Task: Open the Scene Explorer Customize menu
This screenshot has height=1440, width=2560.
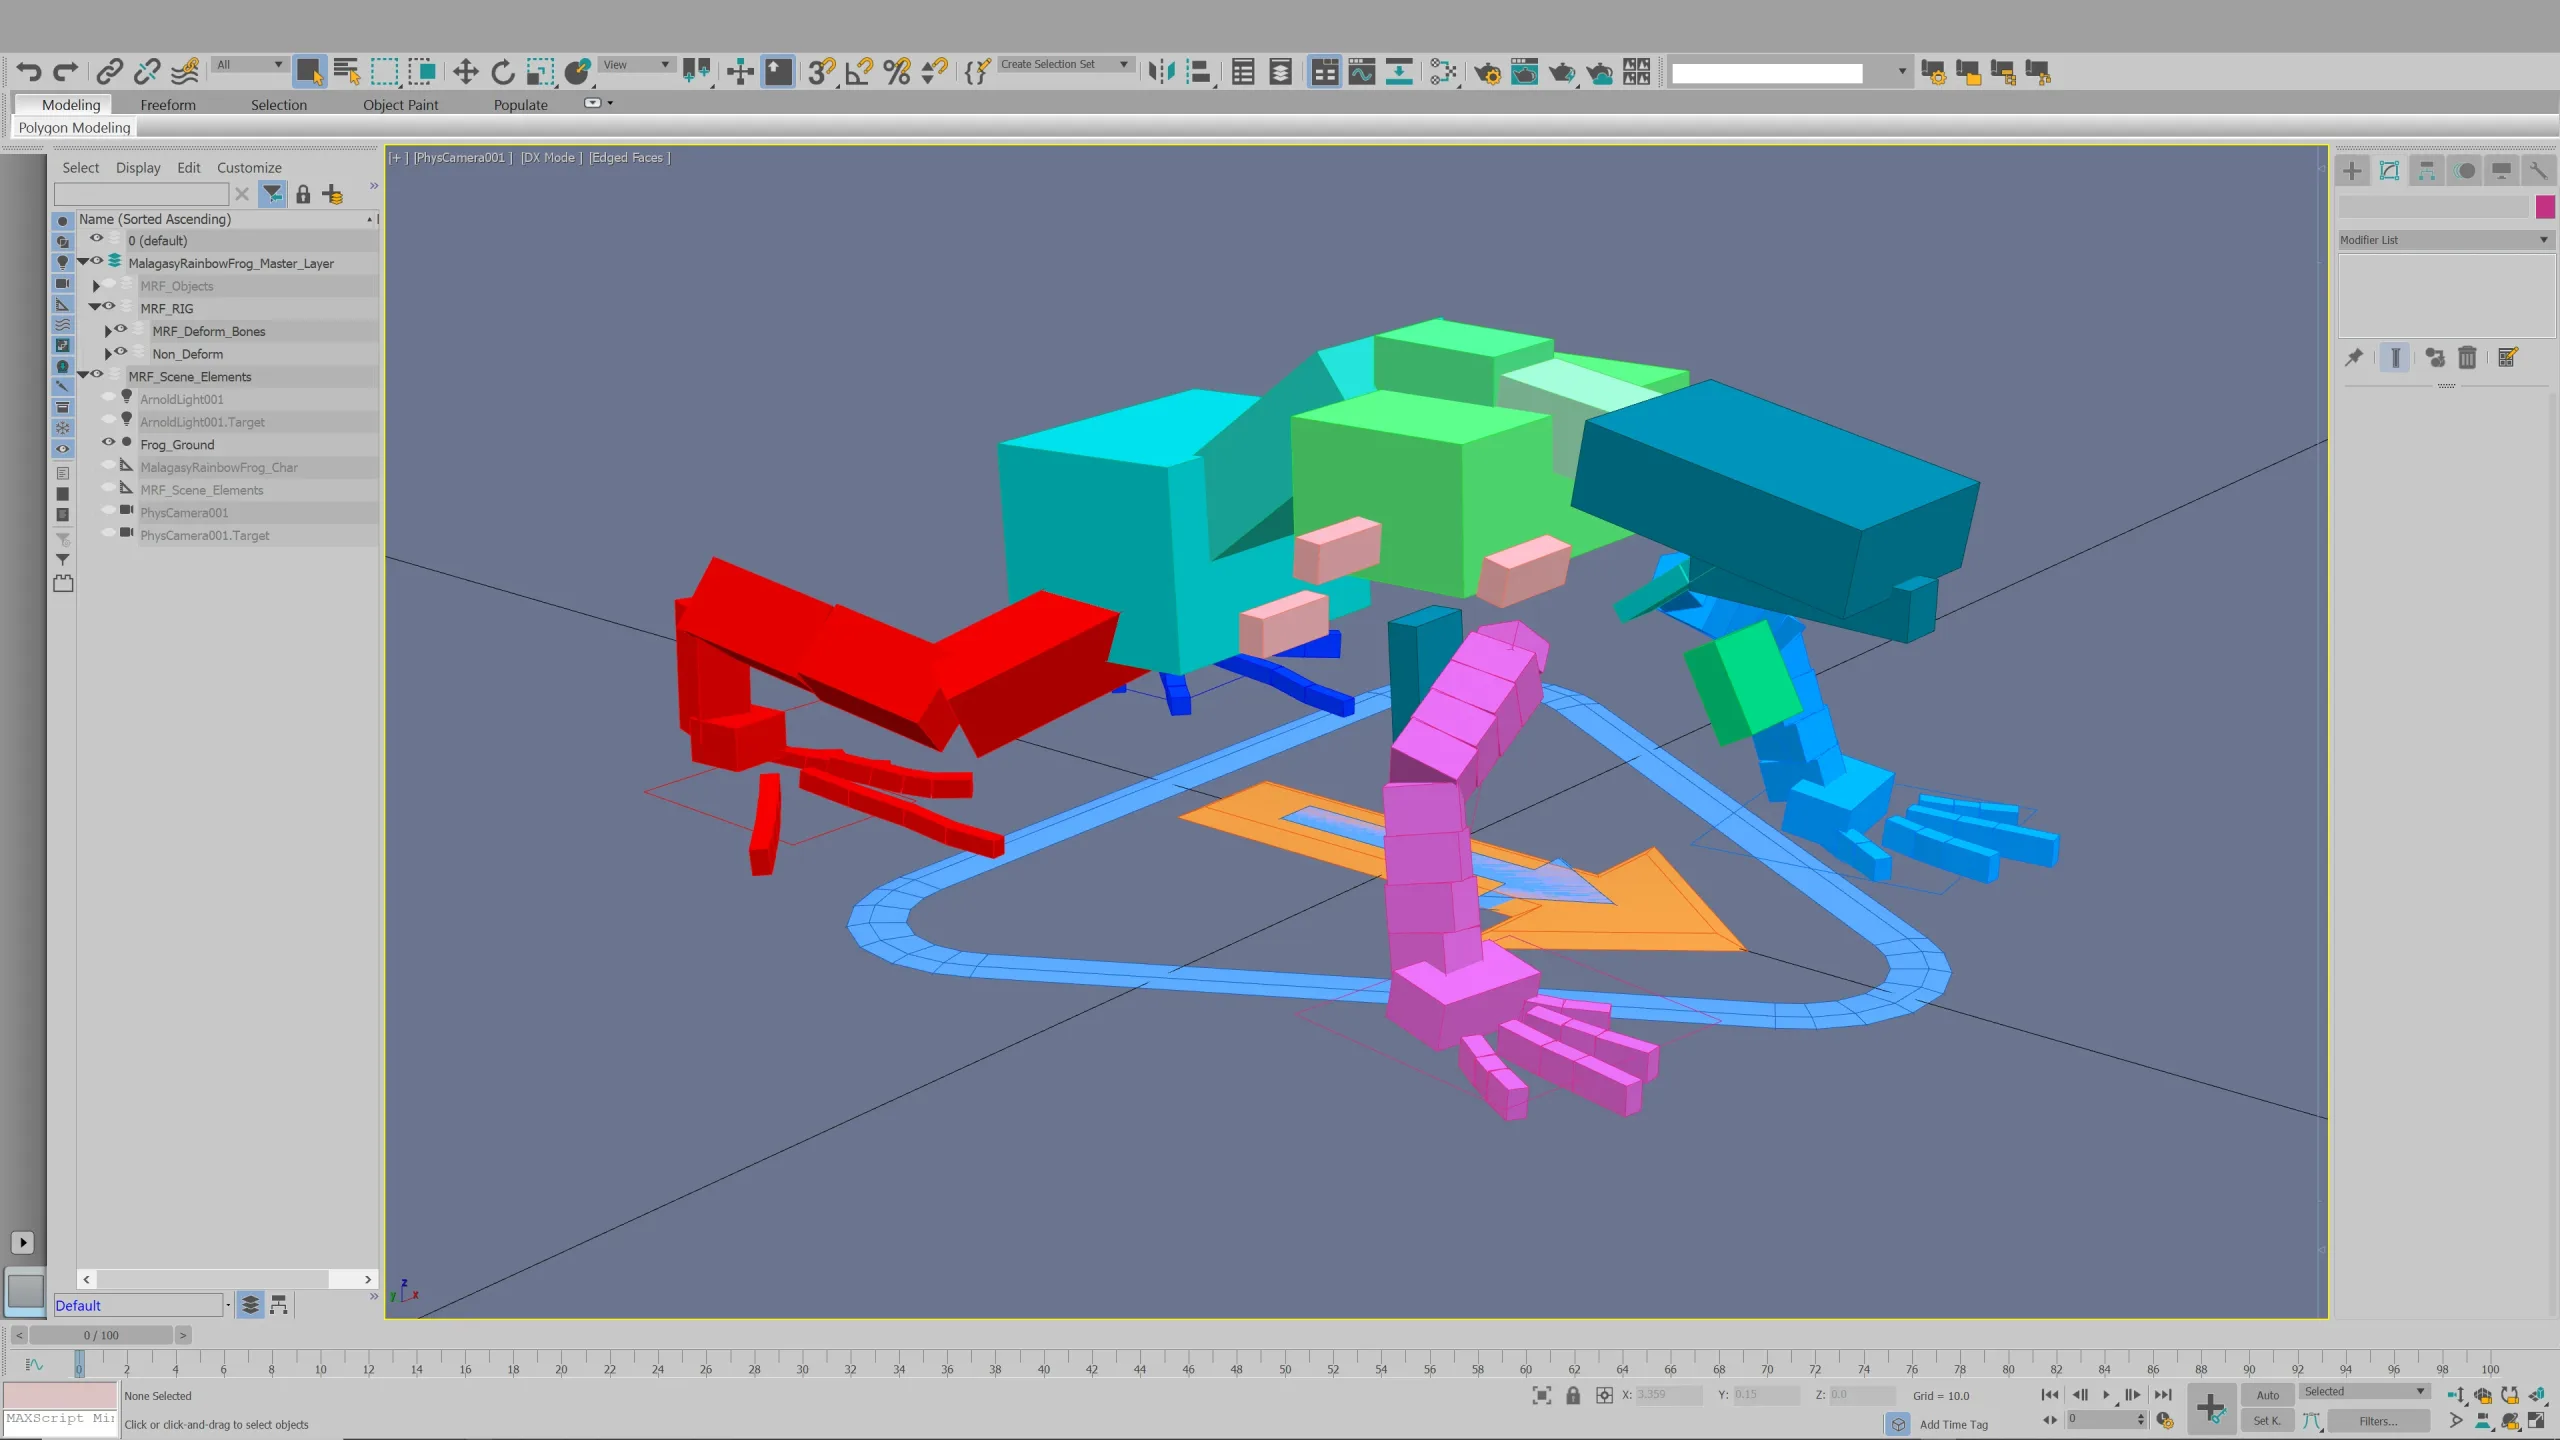Action: pyautogui.click(x=249, y=168)
